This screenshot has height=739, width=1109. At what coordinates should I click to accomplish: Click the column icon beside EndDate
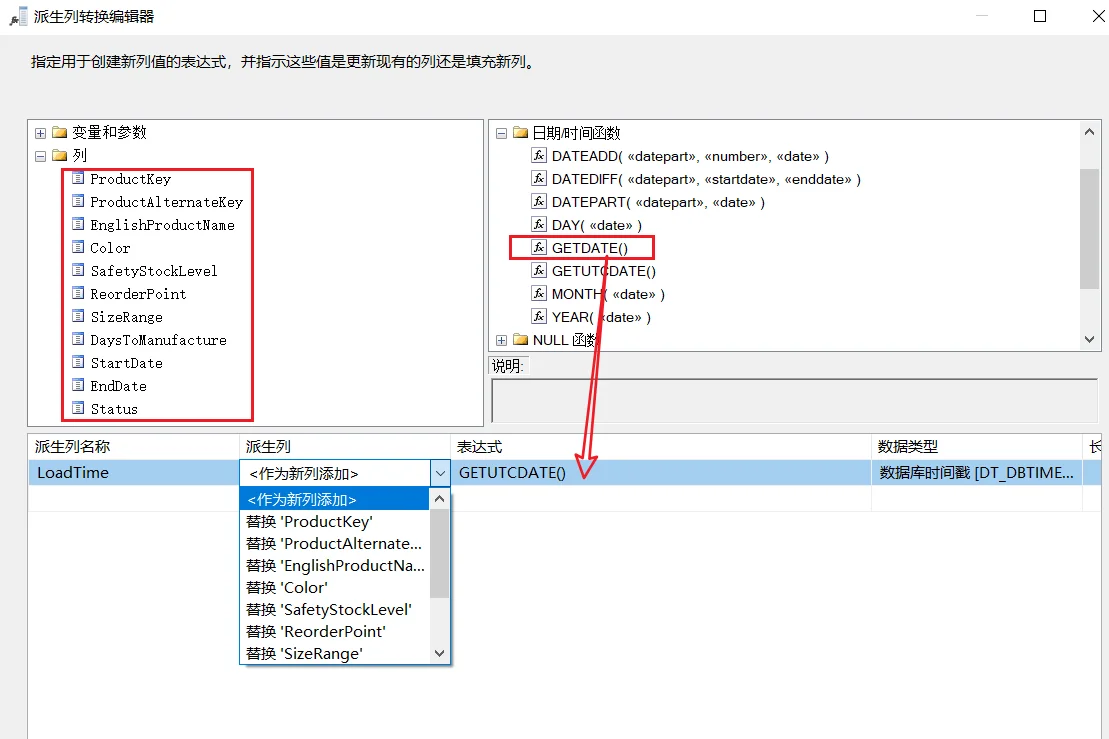[79, 385]
